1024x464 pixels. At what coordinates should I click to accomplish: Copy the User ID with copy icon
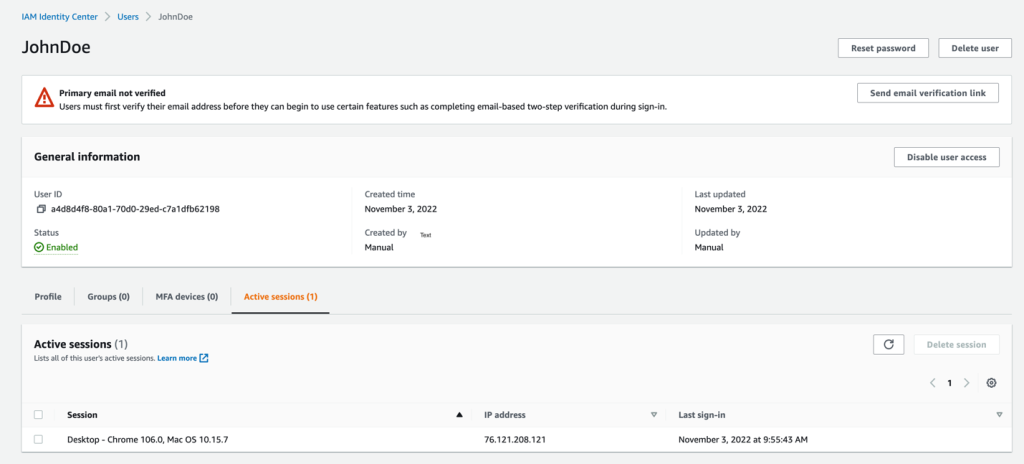(x=40, y=209)
